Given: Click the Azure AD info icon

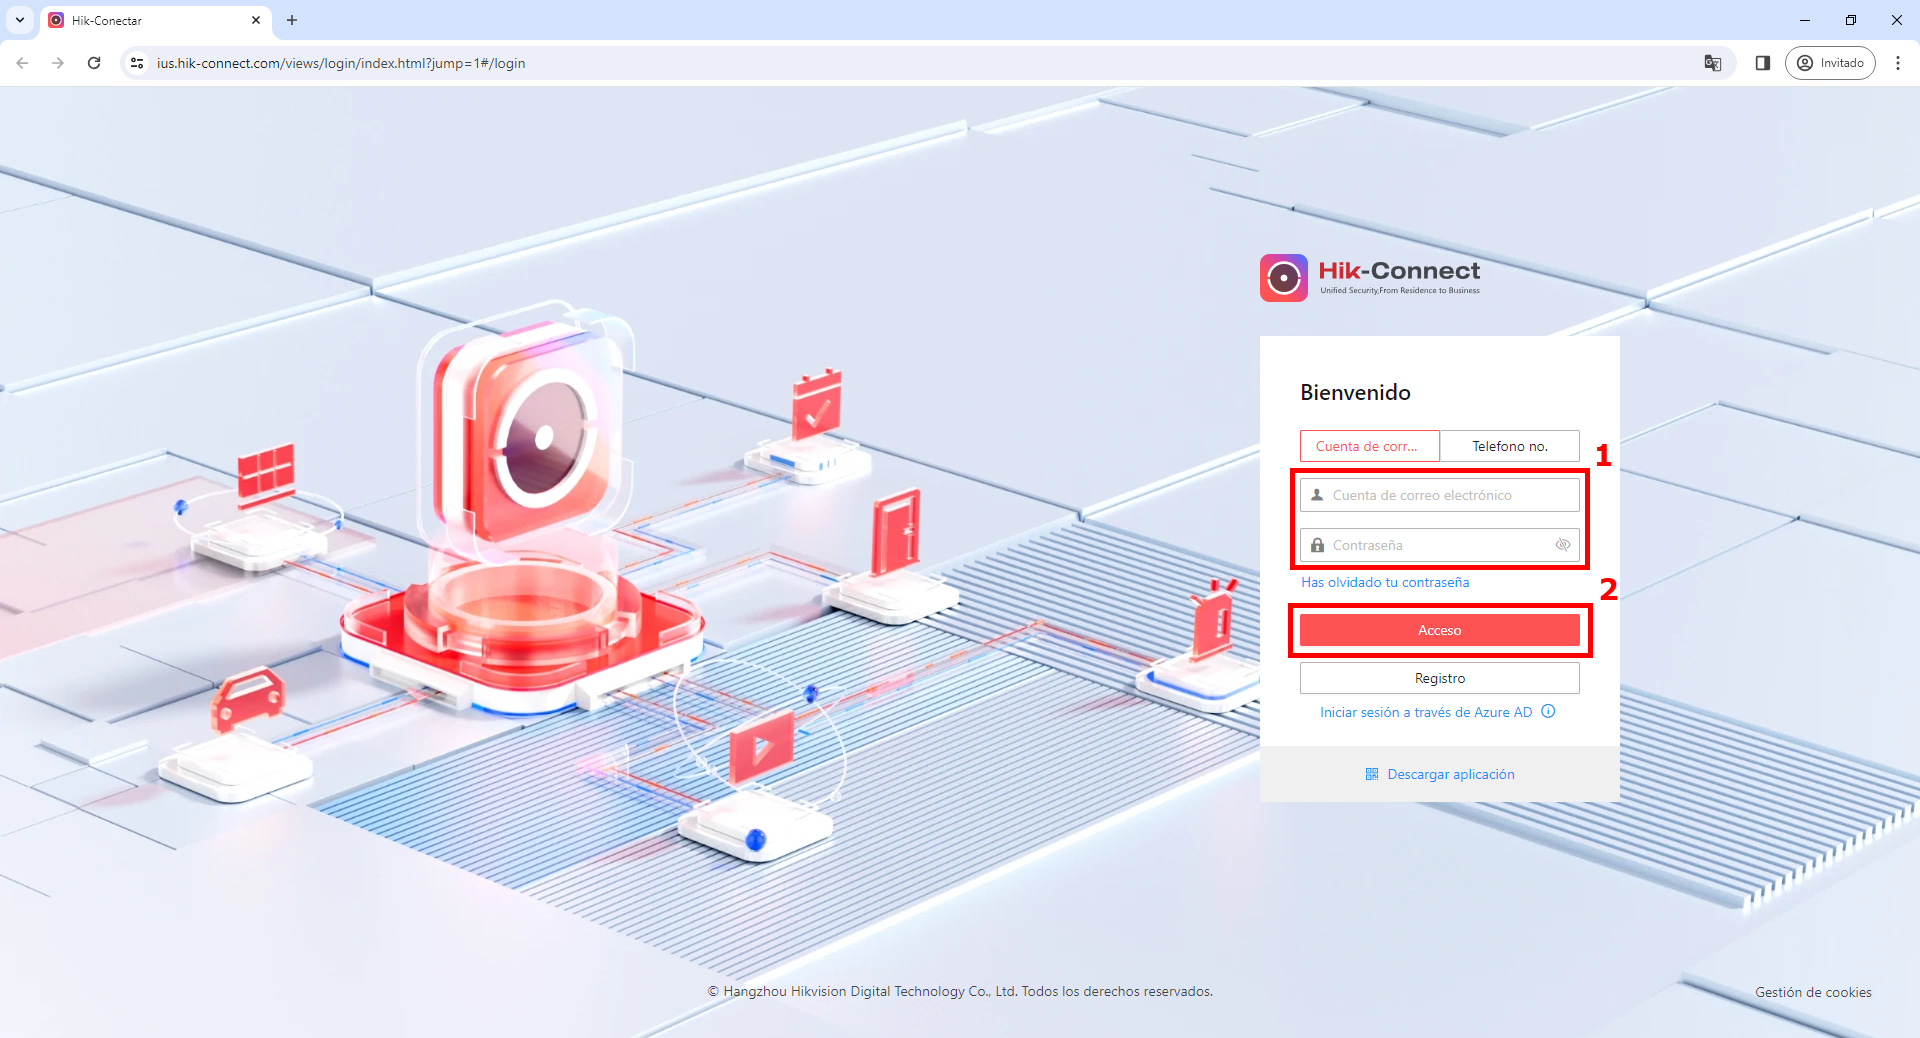Looking at the screenshot, I should (x=1548, y=712).
